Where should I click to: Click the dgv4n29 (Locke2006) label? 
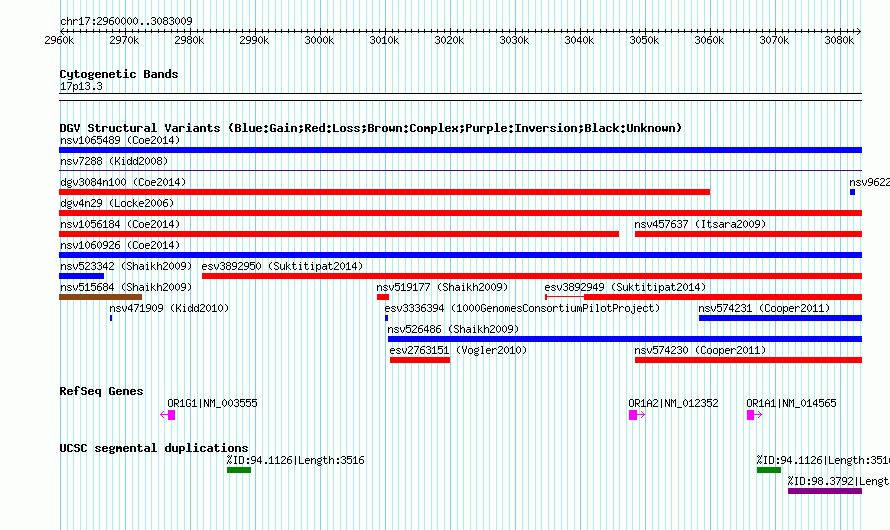pyautogui.click(x=117, y=203)
